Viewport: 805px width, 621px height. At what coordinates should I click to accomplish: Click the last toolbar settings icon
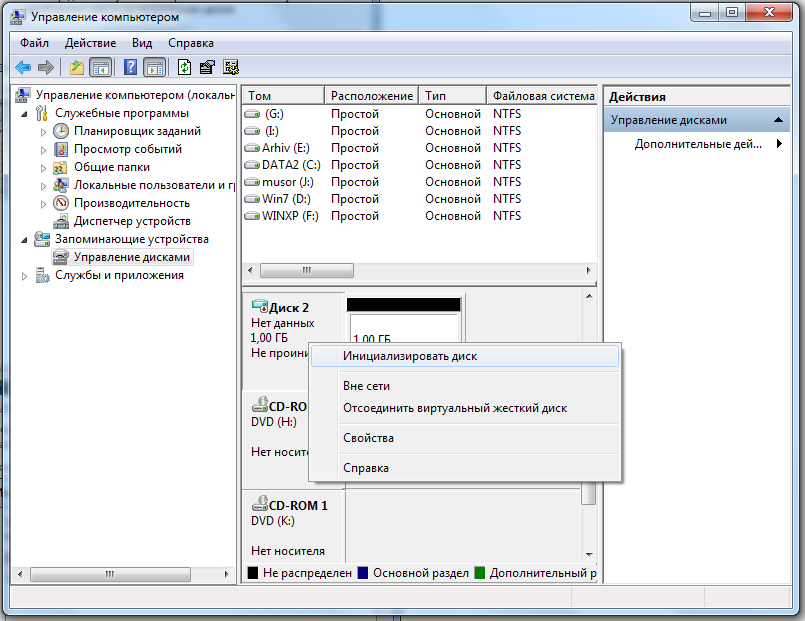[x=231, y=67]
